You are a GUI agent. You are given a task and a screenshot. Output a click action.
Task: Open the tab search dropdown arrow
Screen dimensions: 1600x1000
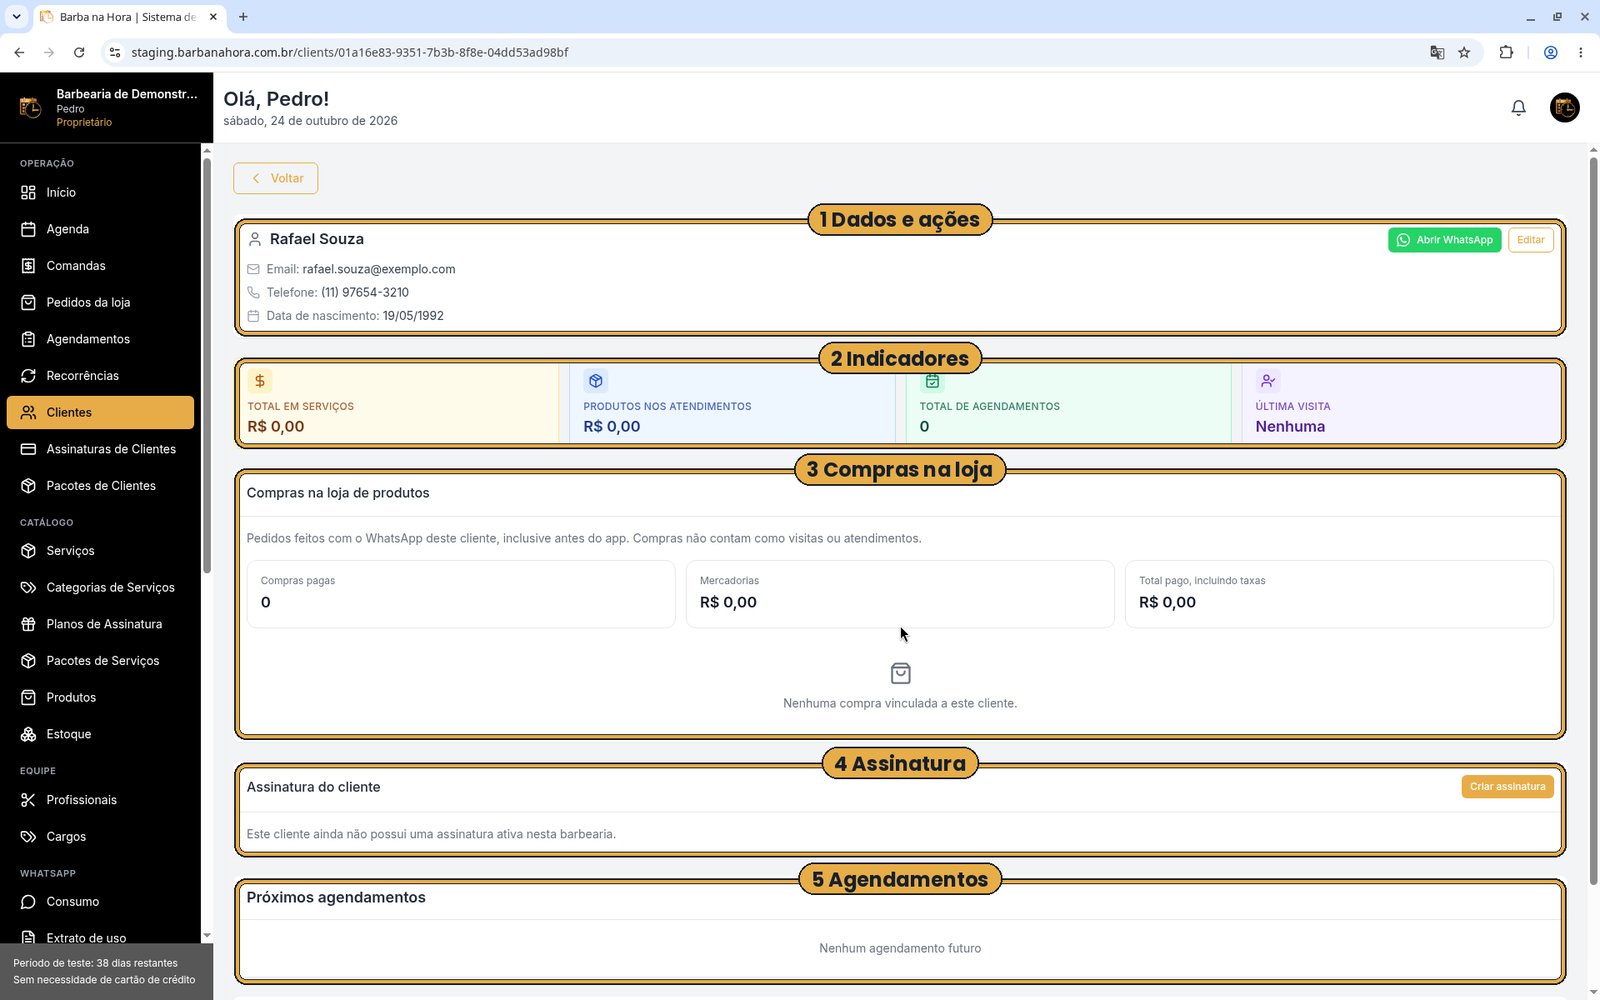pyautogui.click(x=16, y=17)
